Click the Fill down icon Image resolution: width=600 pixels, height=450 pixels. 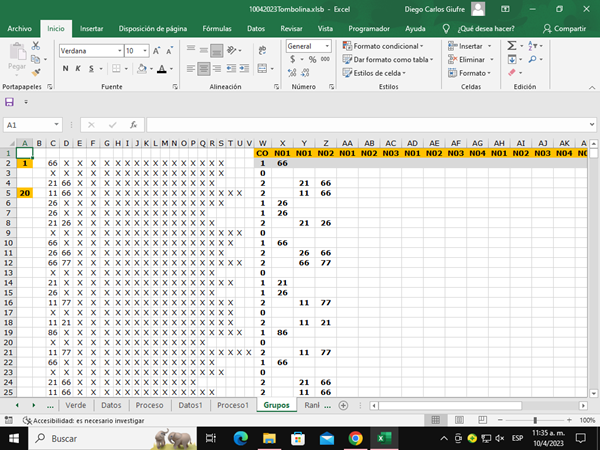(x=512, y=59)
